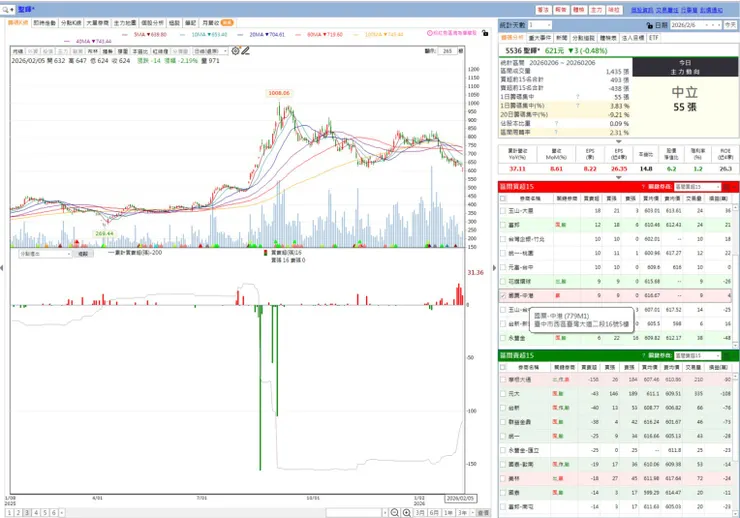
Task: Go to page 3 at bottom left
Action: tap(27, 512)
